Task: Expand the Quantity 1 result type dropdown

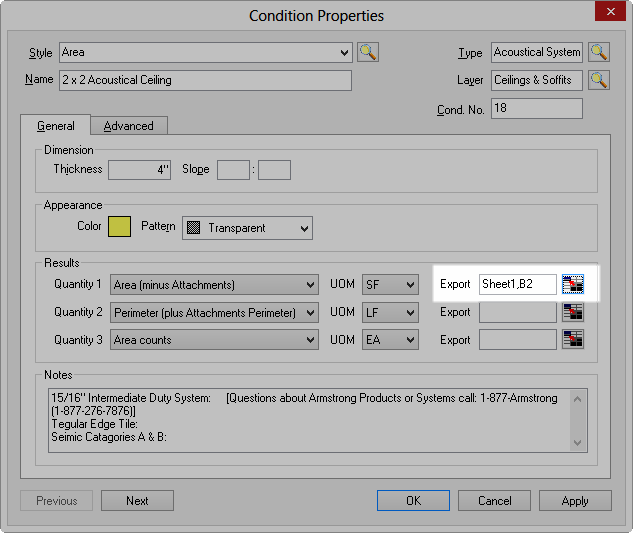Action: click(x=214, y=285)
